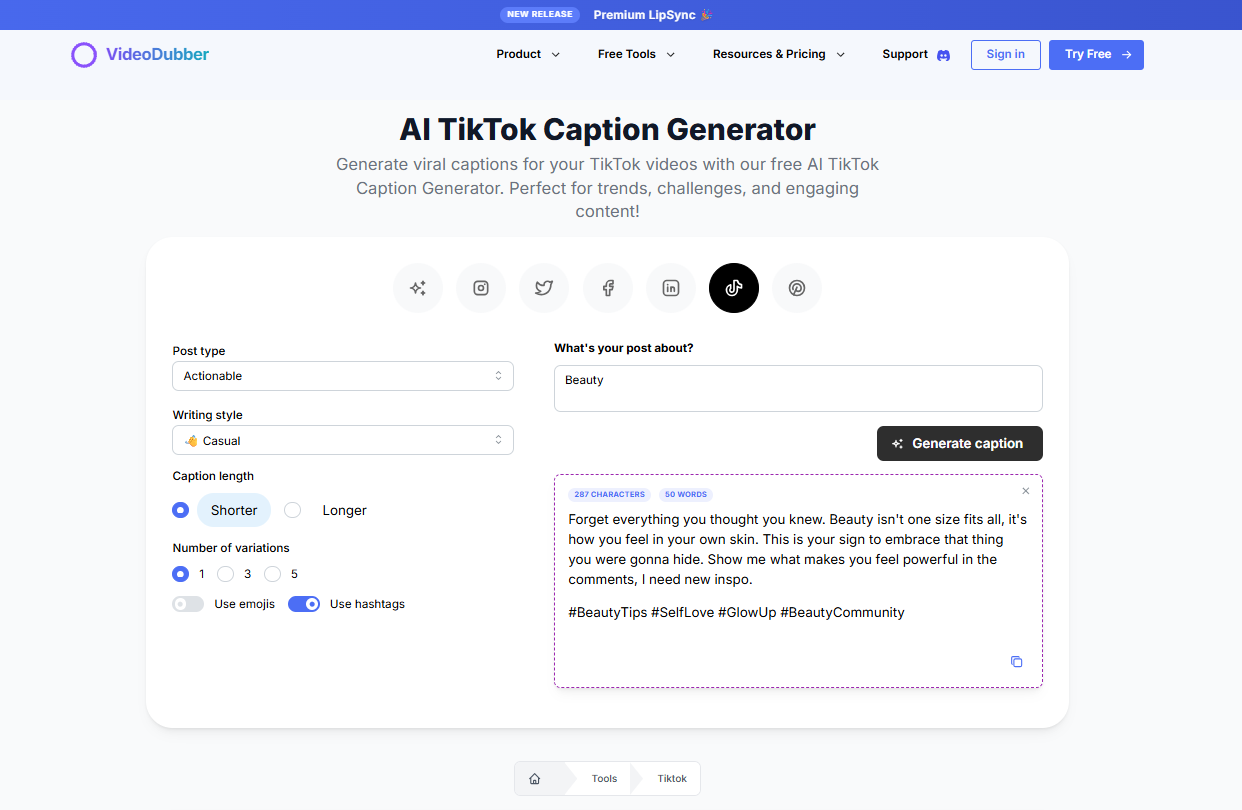The image size is (1242, 810).
Task: Click the VideoDubber brand name
Action: [158, 55]
